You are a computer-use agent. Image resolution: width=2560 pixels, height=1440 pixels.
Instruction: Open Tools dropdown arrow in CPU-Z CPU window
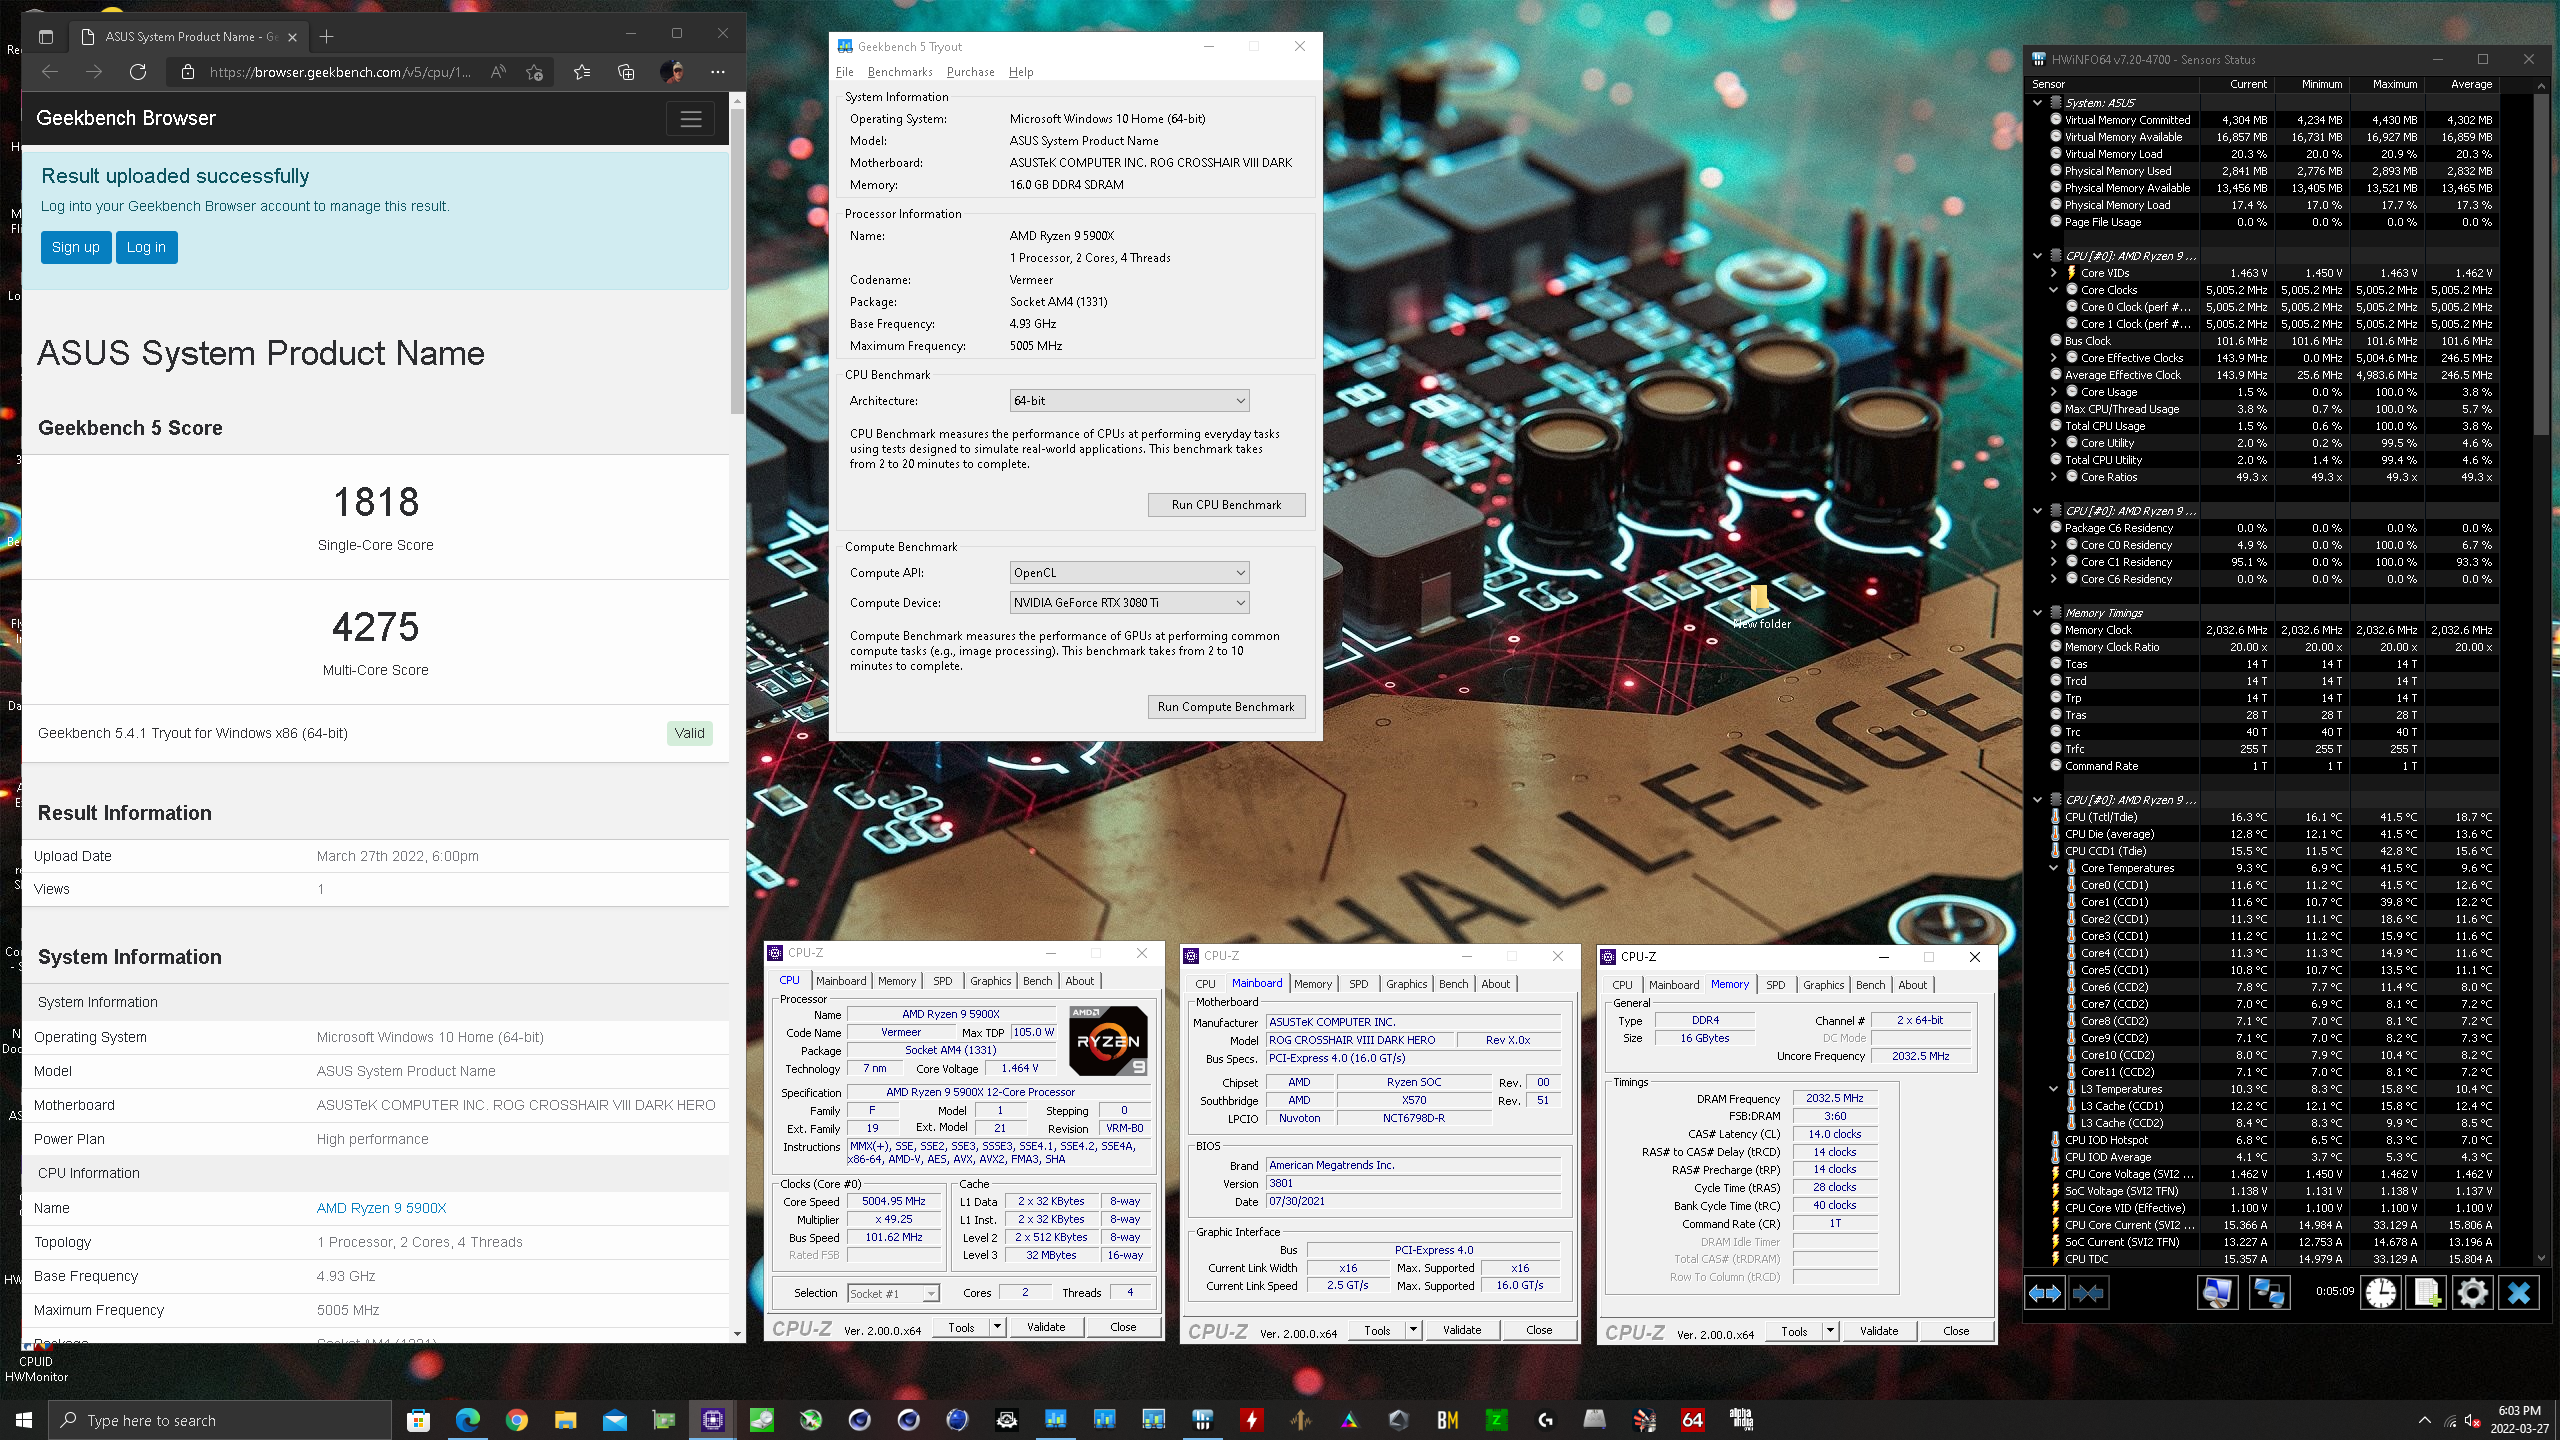997,1327
